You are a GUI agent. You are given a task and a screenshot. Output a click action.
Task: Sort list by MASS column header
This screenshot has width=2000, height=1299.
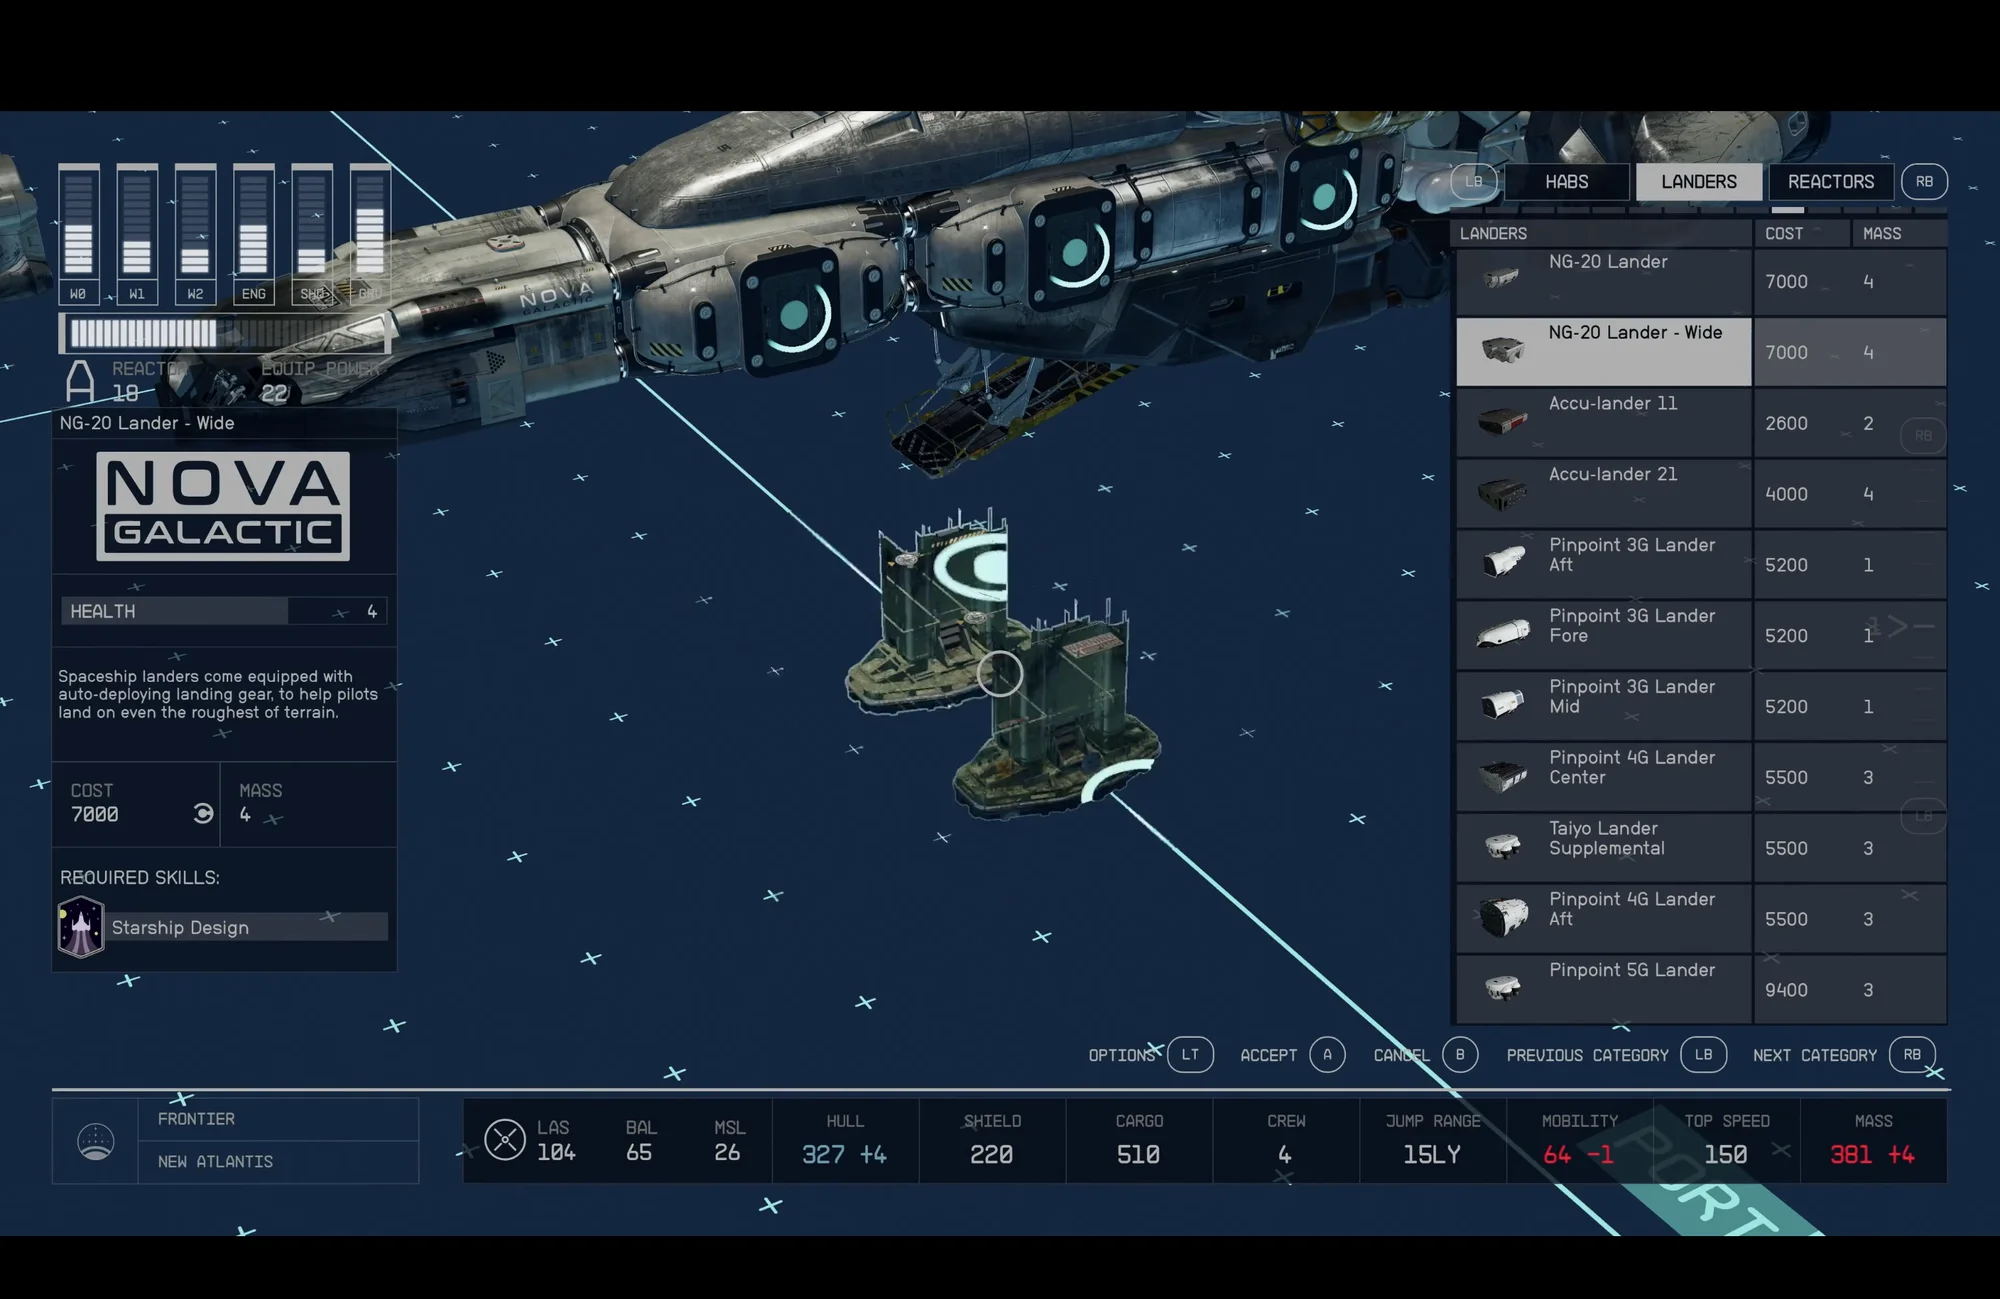pyautogui.click(x=1899, y=233)
